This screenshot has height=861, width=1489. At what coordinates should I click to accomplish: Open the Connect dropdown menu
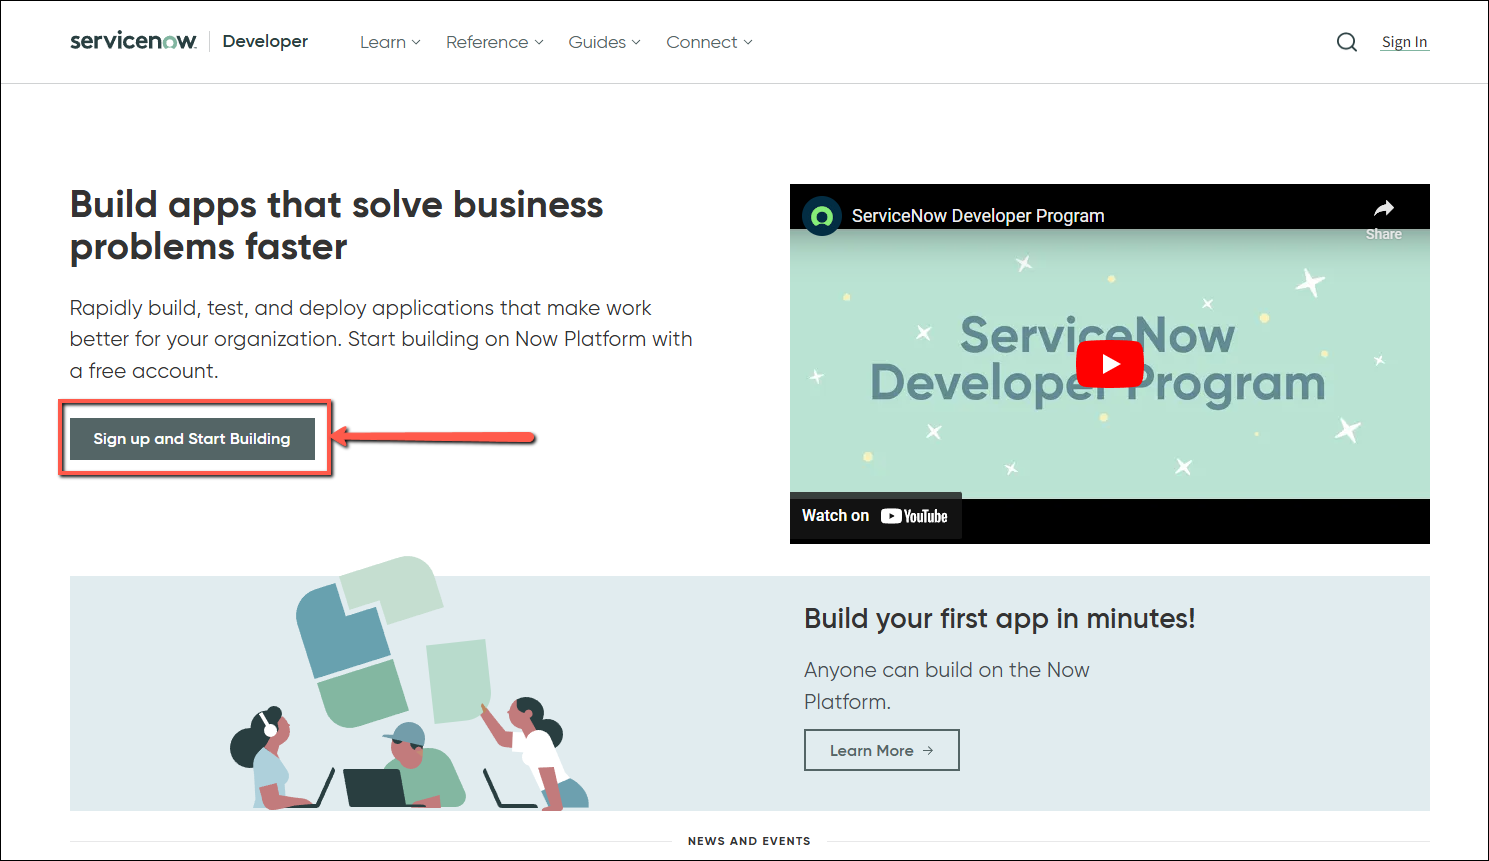coord(702,42)
